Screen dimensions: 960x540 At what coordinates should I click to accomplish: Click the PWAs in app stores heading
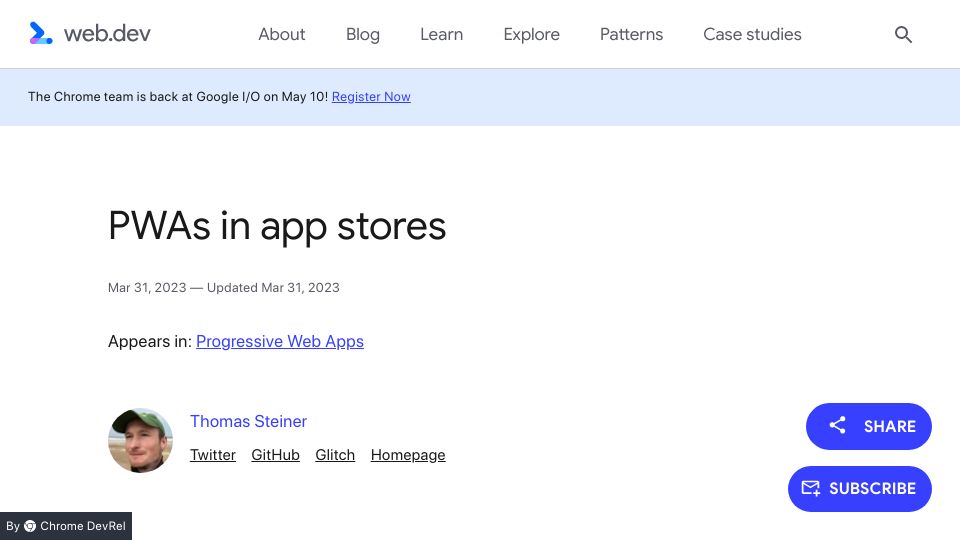[x=277, y=226]
